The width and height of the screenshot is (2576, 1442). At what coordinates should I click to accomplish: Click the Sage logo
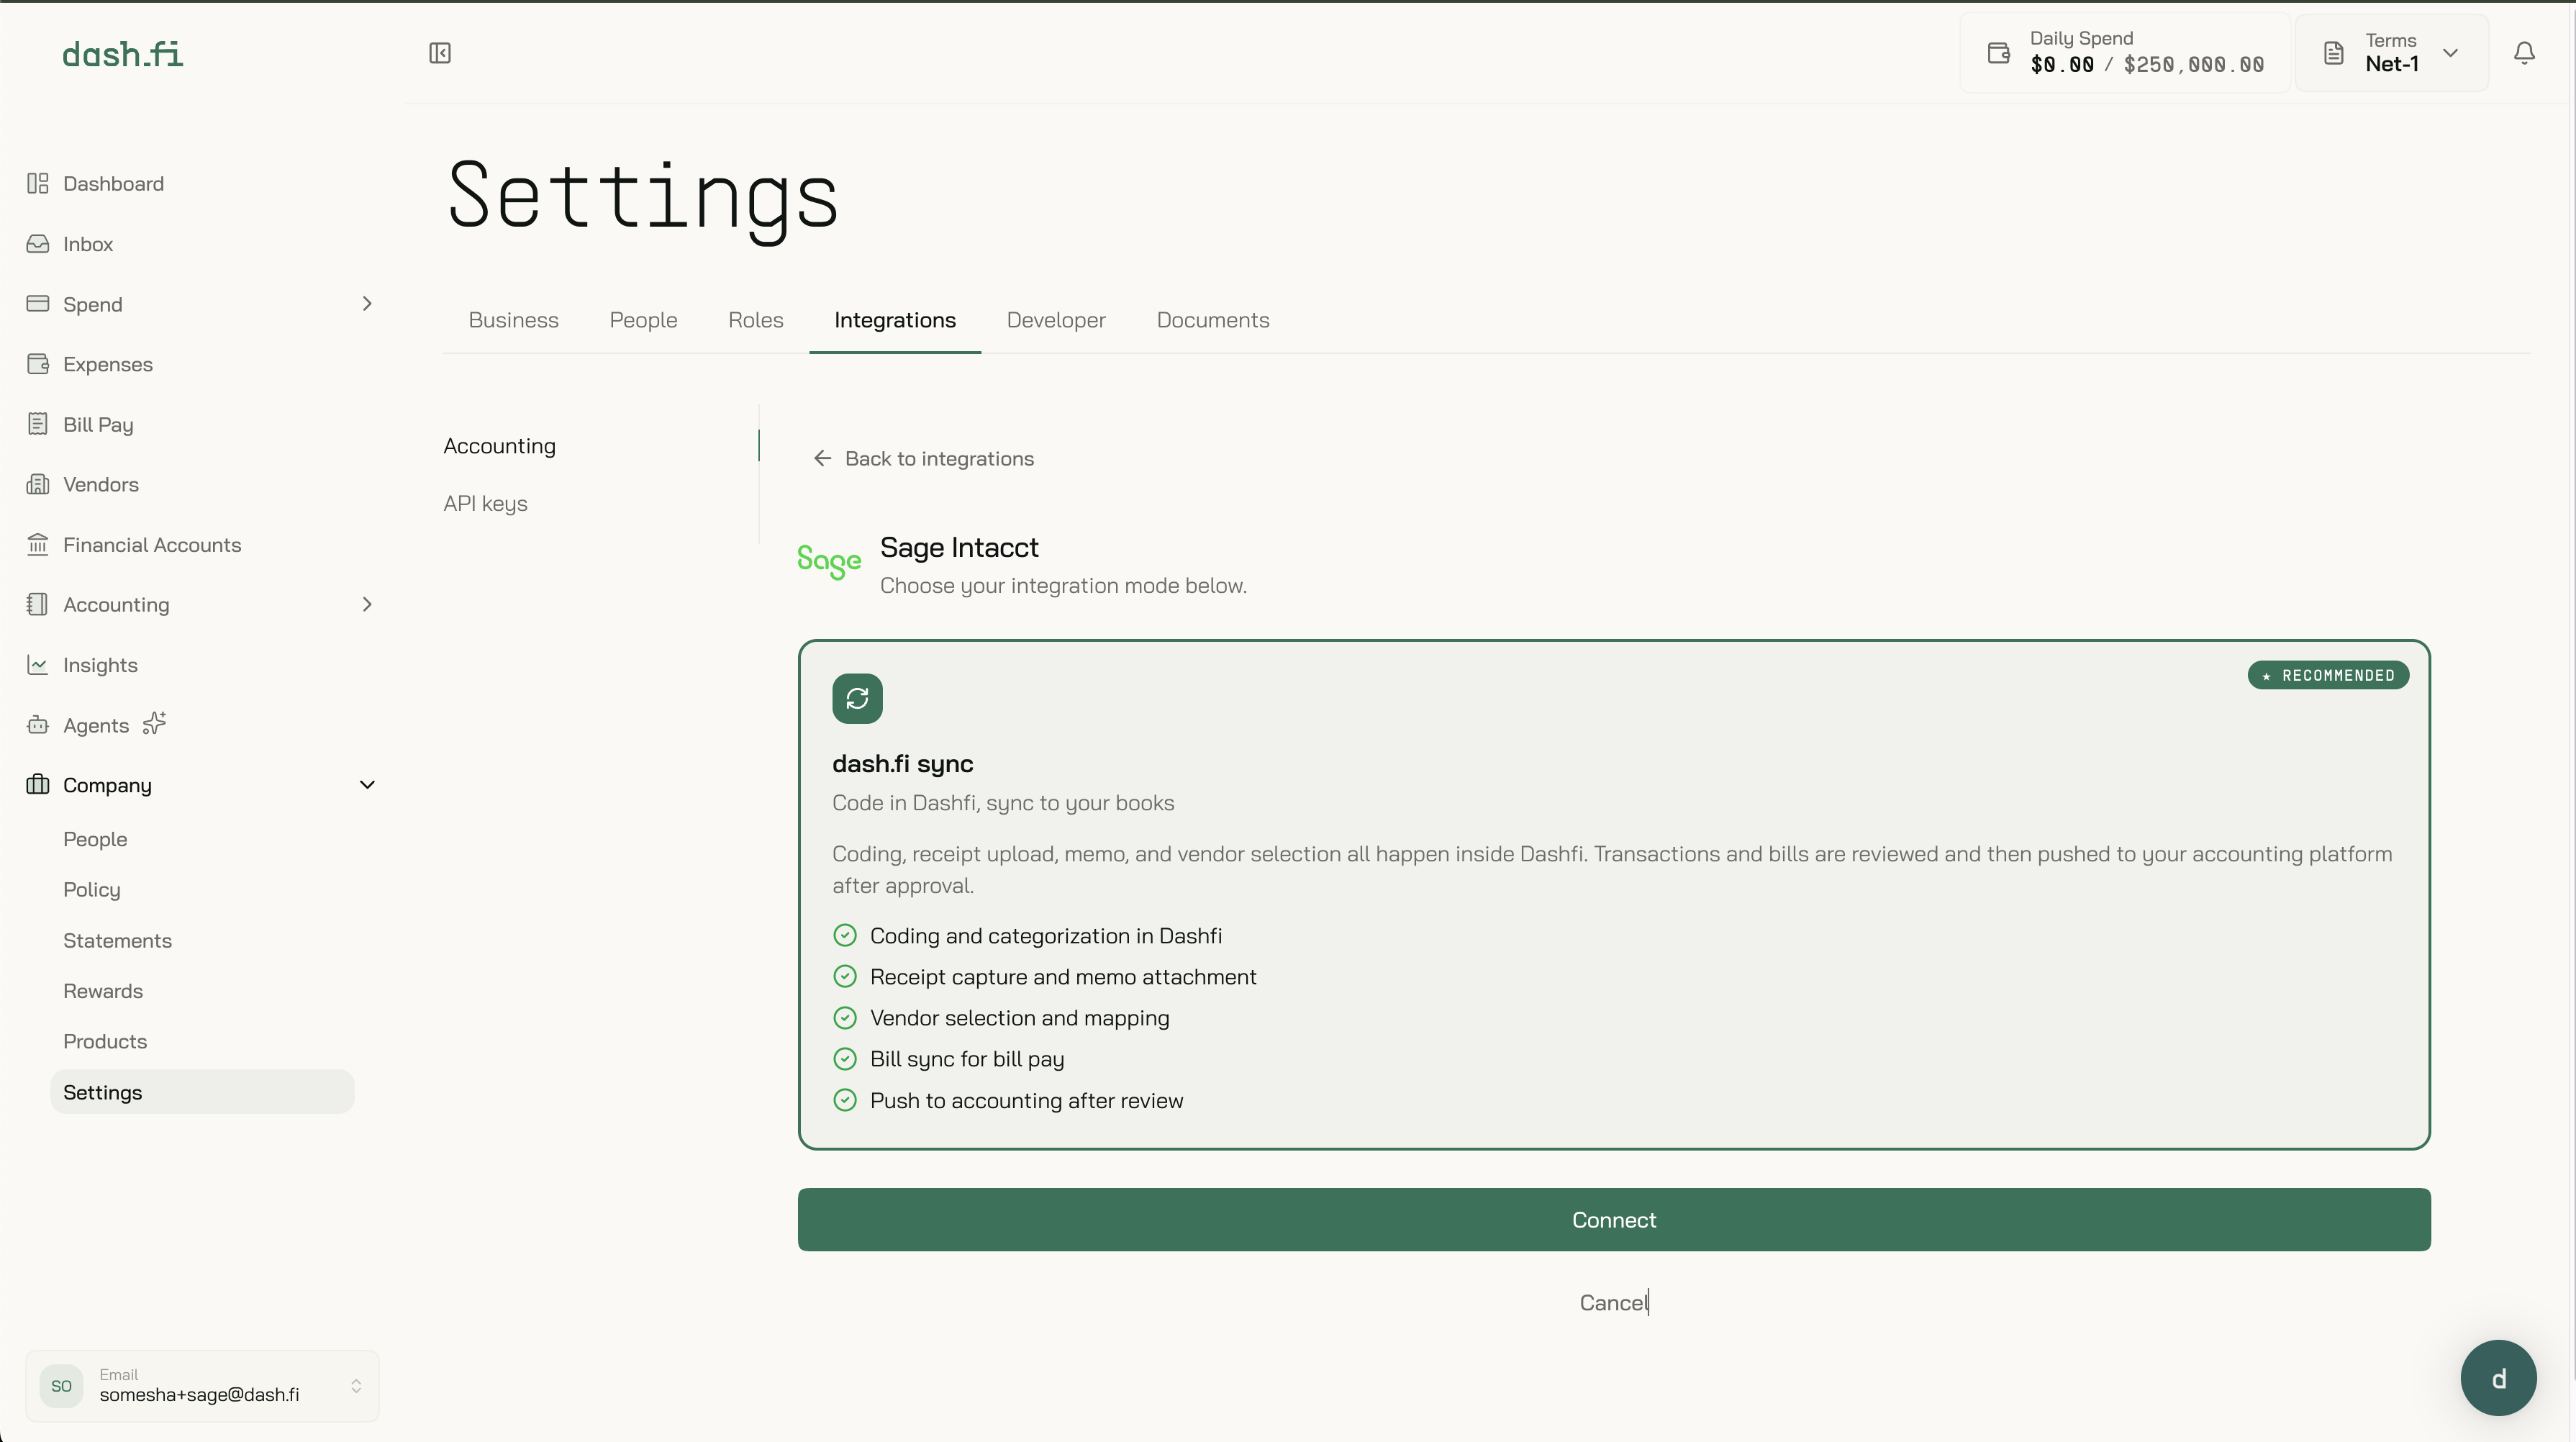click(829, 562)
